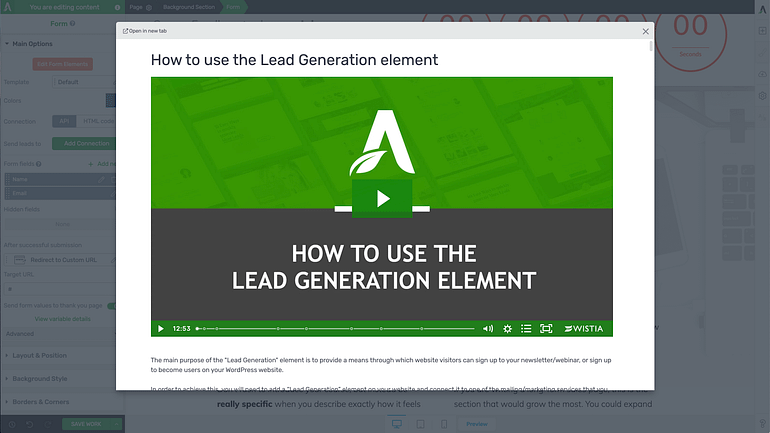The height and width of the screenshot is (433, 770).
Task: Undo the last change
Action: (30, 424)
